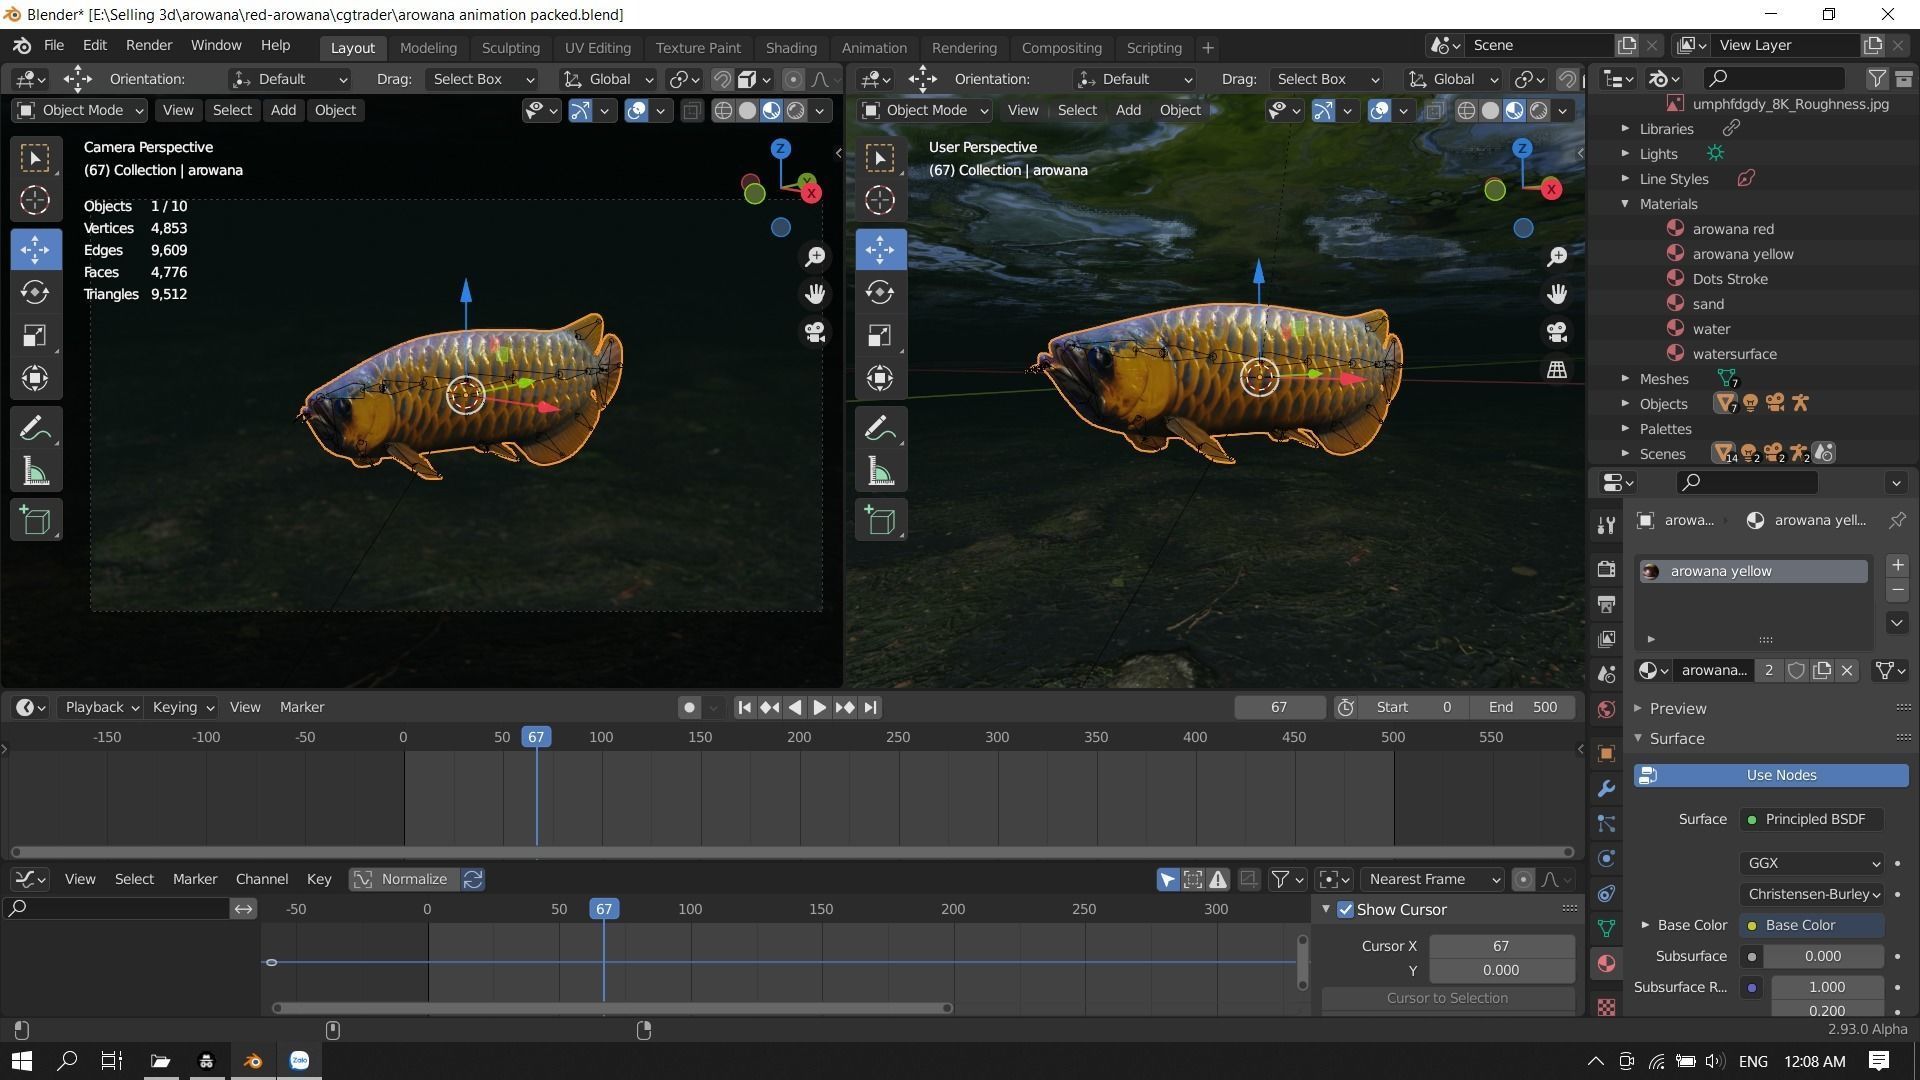
Task: Expand the Meshes tree entry
Action: (1625, 379)
